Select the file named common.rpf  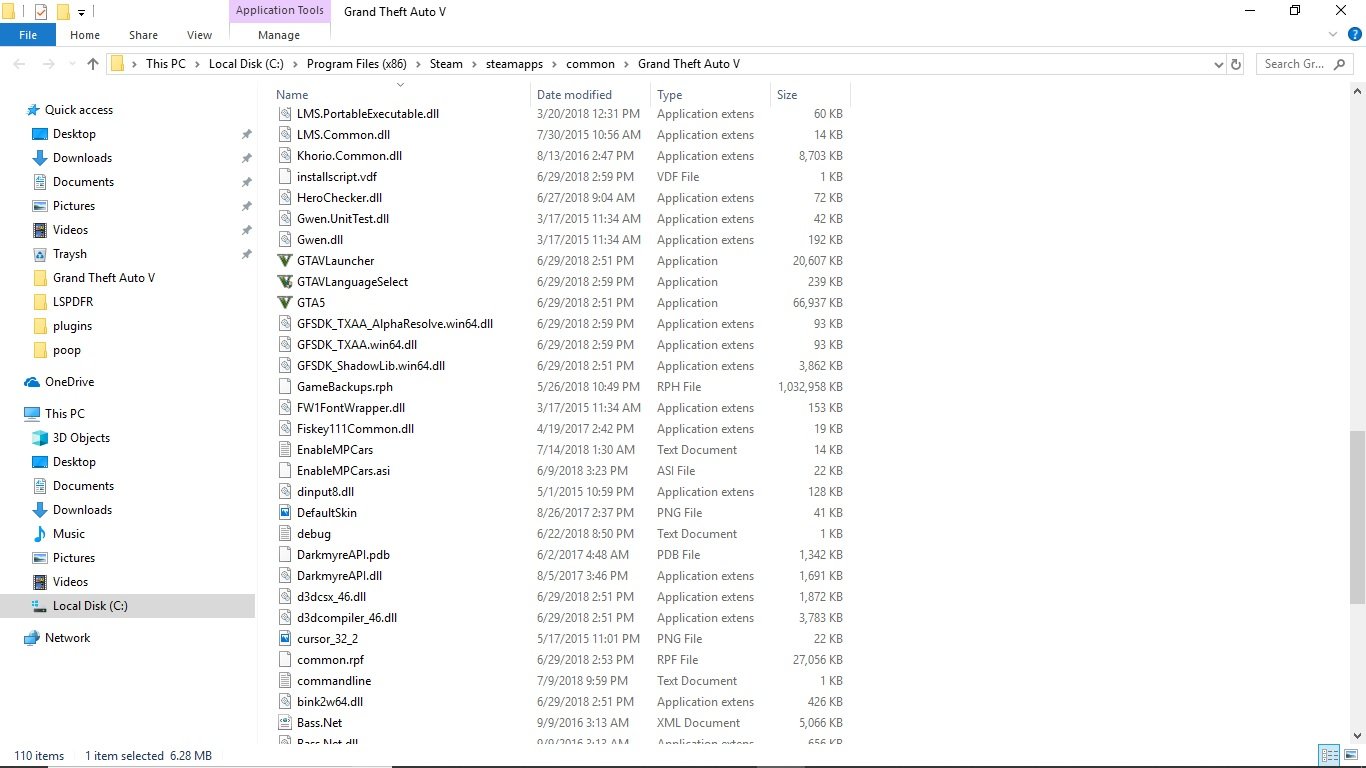pyautogui.click(x=330, y=660)
